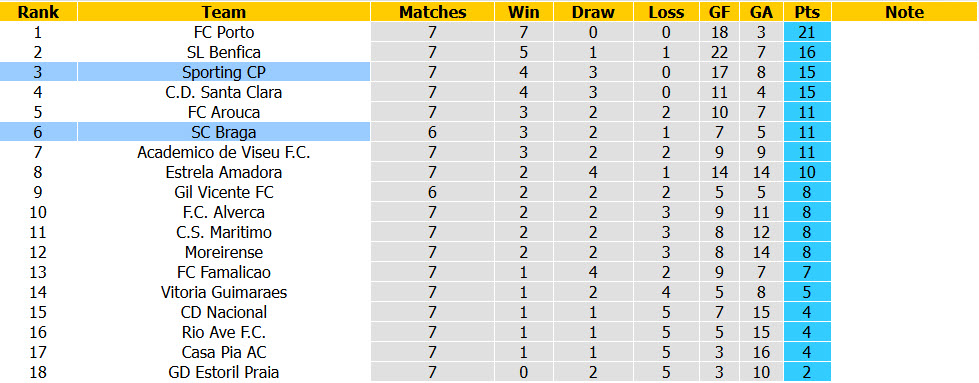Viewport: 979px width, 383px height.
Task: Click the Team column header
Action: click(224, 12)
